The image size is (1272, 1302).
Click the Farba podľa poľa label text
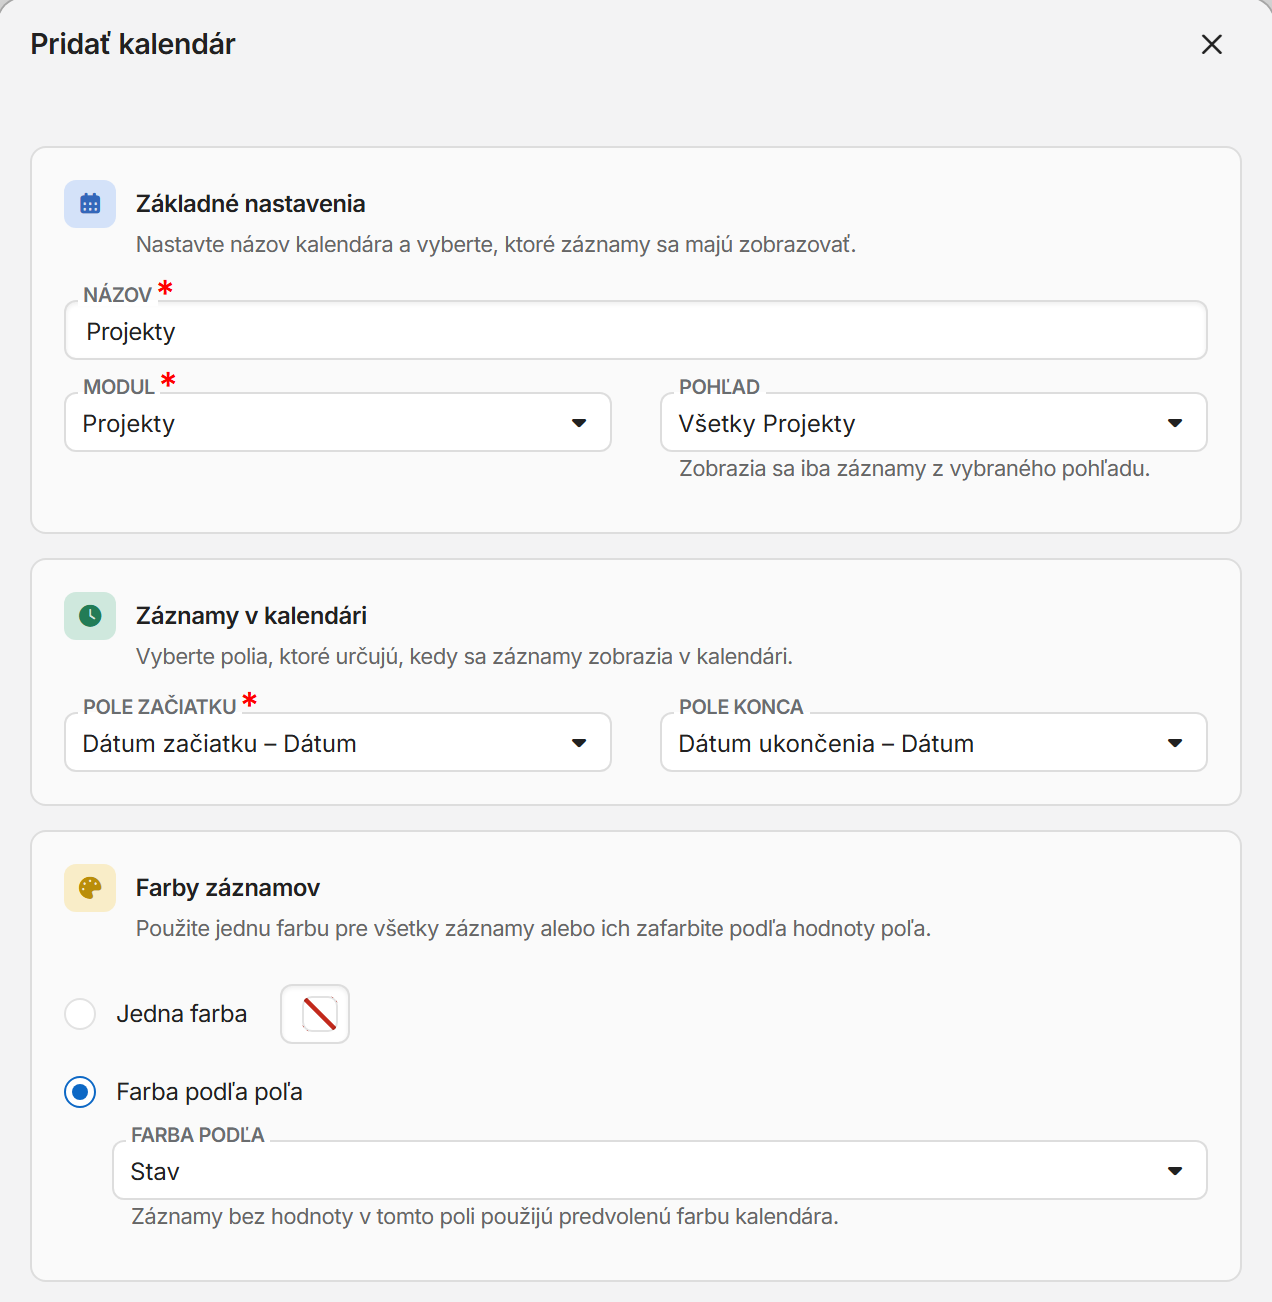coord(209,1092)
